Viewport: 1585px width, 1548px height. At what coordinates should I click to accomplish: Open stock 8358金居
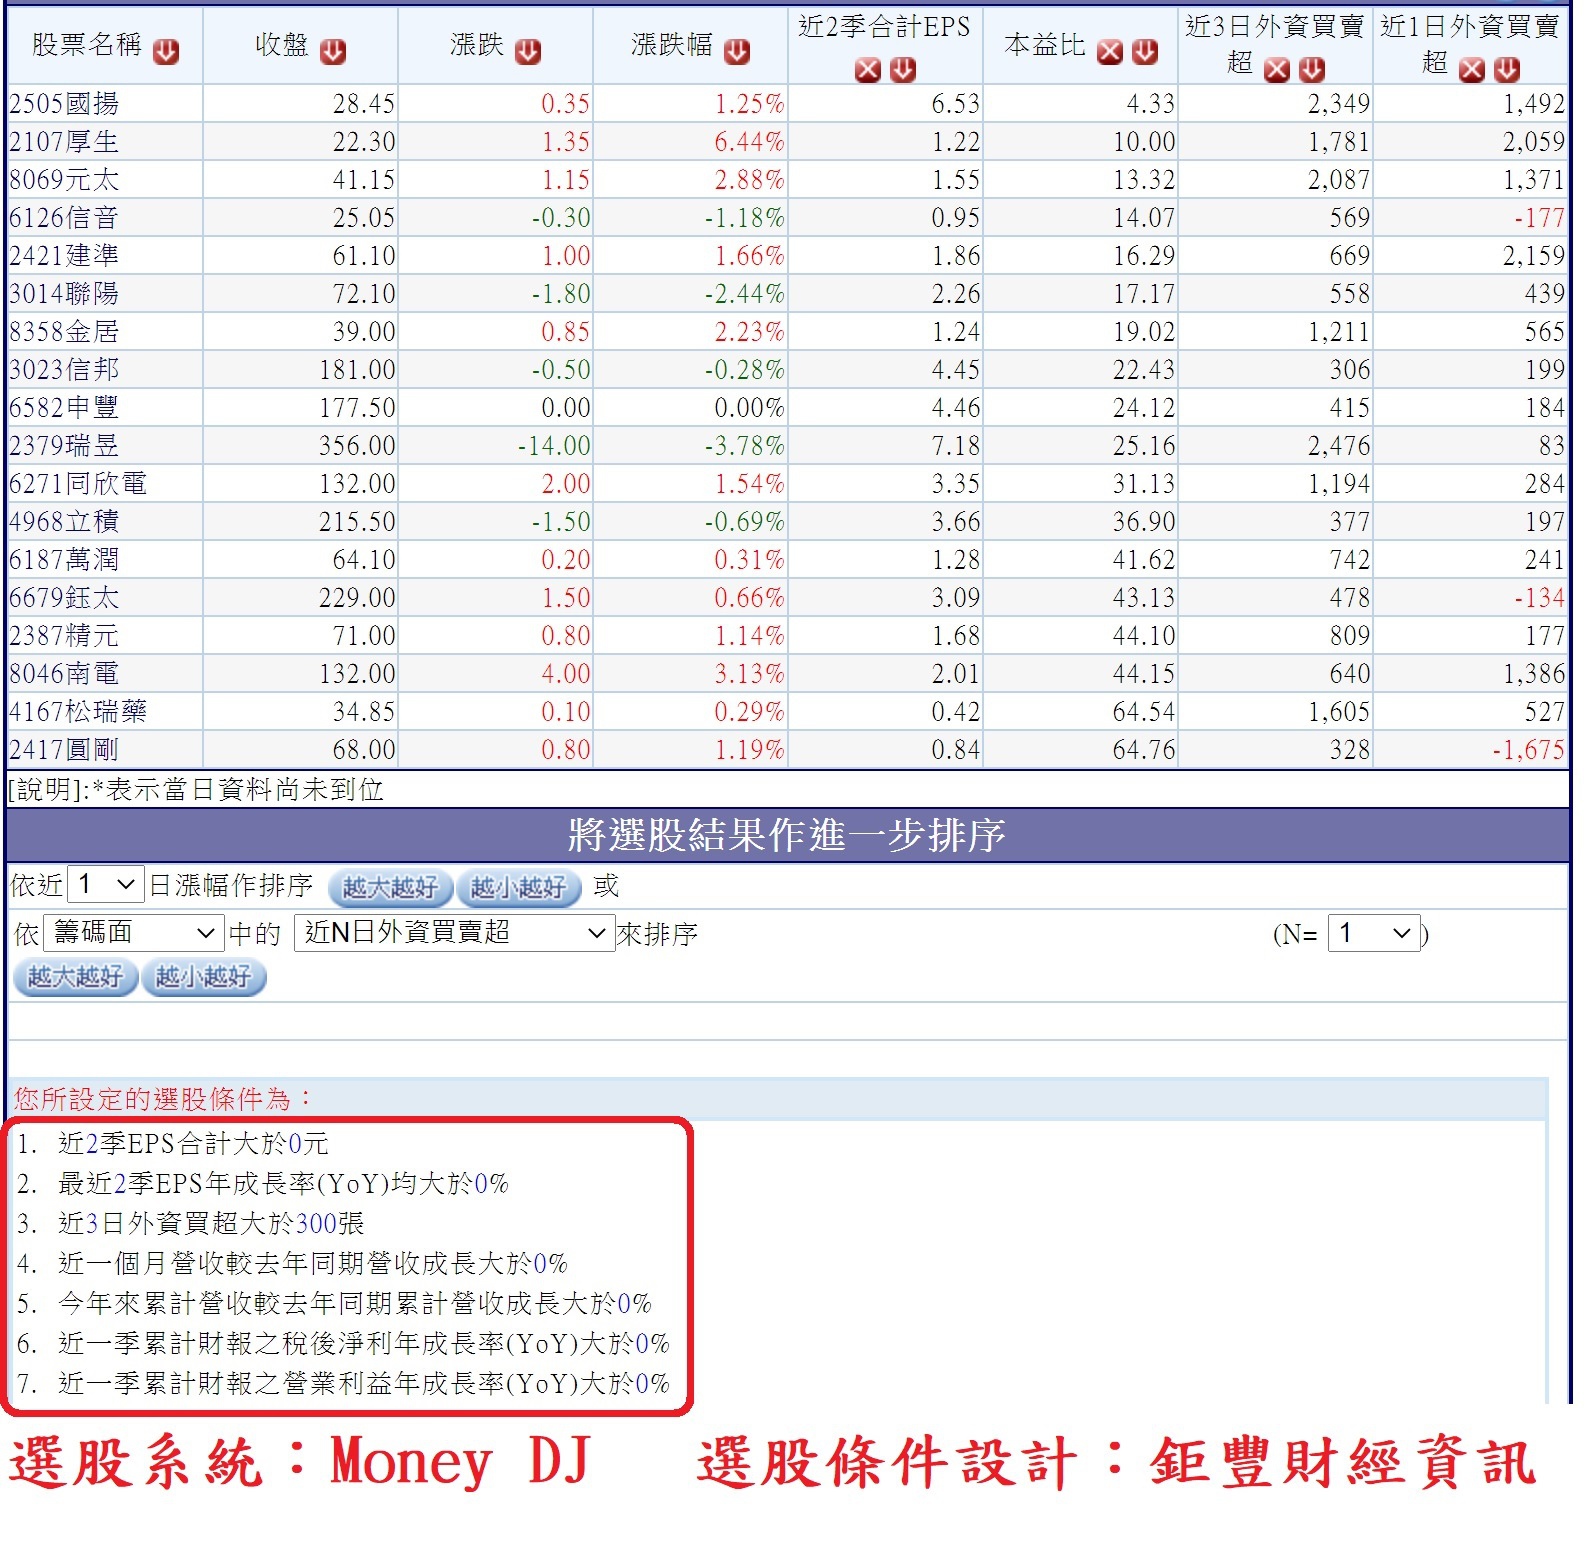64,332
